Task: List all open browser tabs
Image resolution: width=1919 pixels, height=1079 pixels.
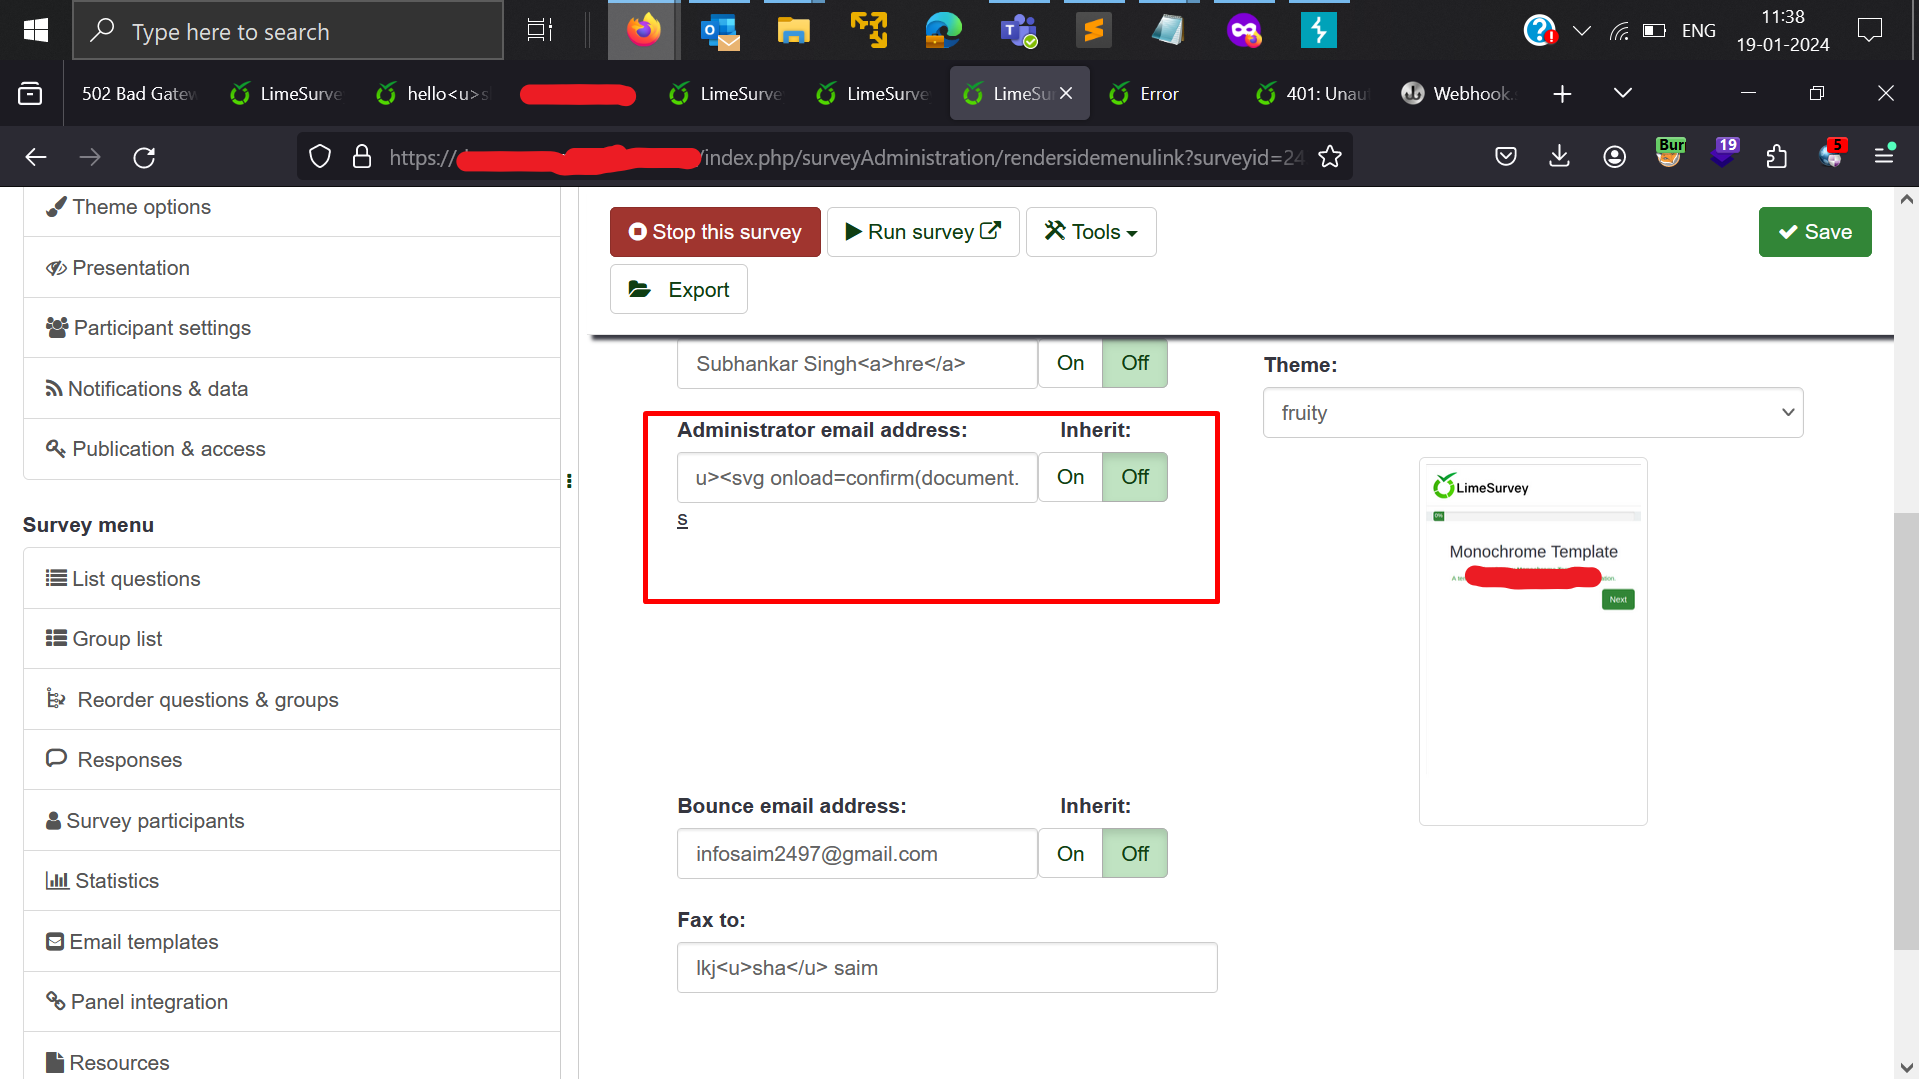Action: [x=1623, y=93]
